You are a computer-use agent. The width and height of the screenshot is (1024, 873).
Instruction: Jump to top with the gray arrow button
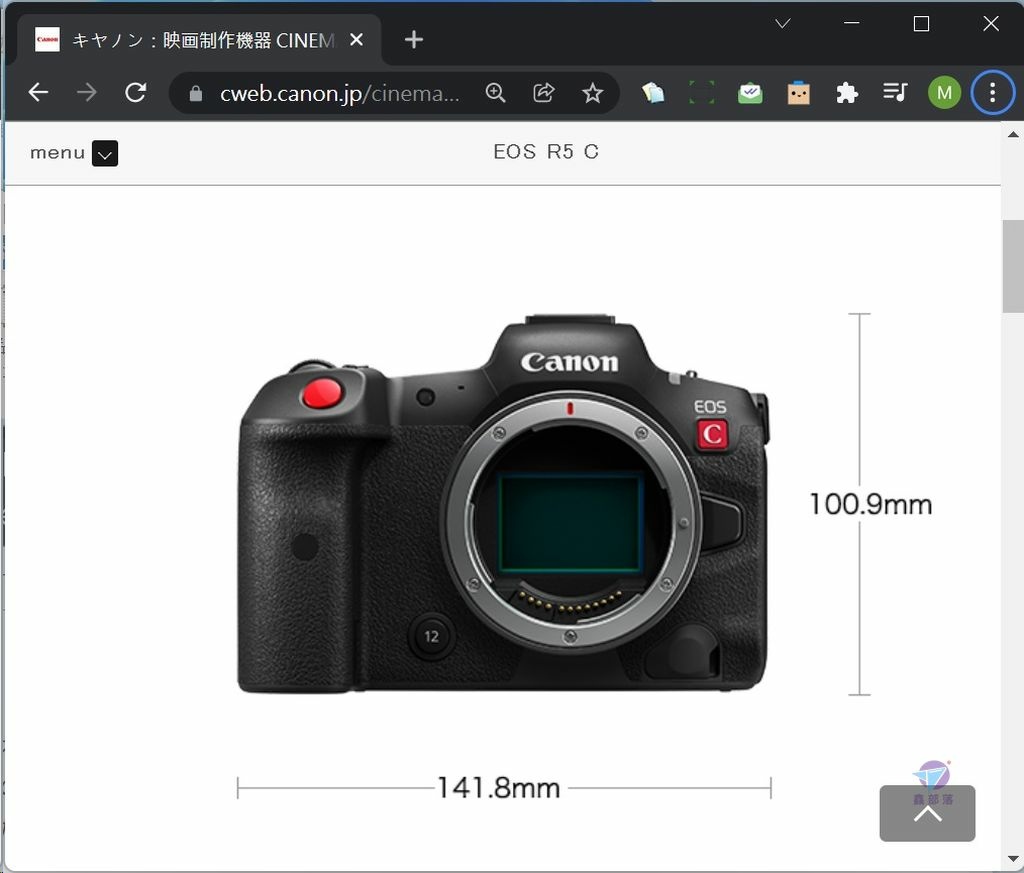coord(927,813)
